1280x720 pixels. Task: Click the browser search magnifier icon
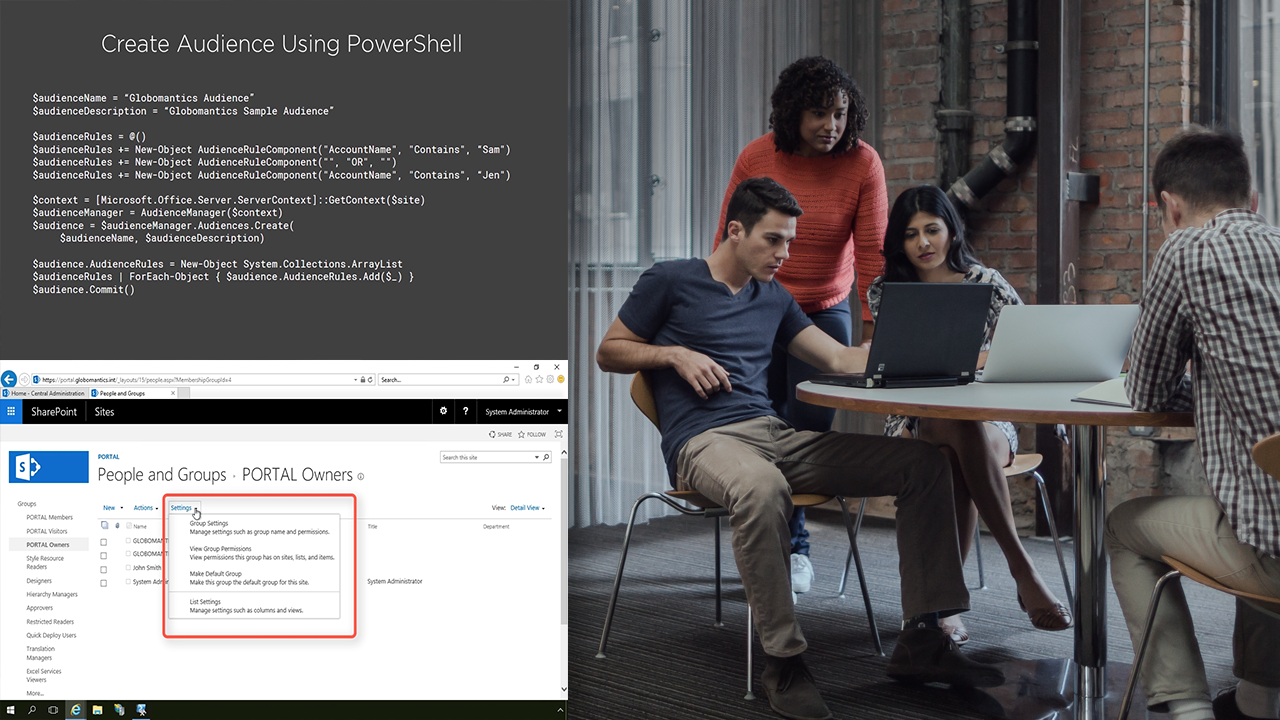[507, 380]
